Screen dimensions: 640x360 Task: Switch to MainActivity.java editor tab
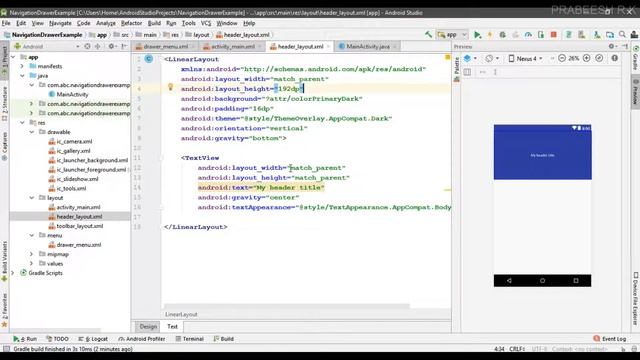[367, 47]
